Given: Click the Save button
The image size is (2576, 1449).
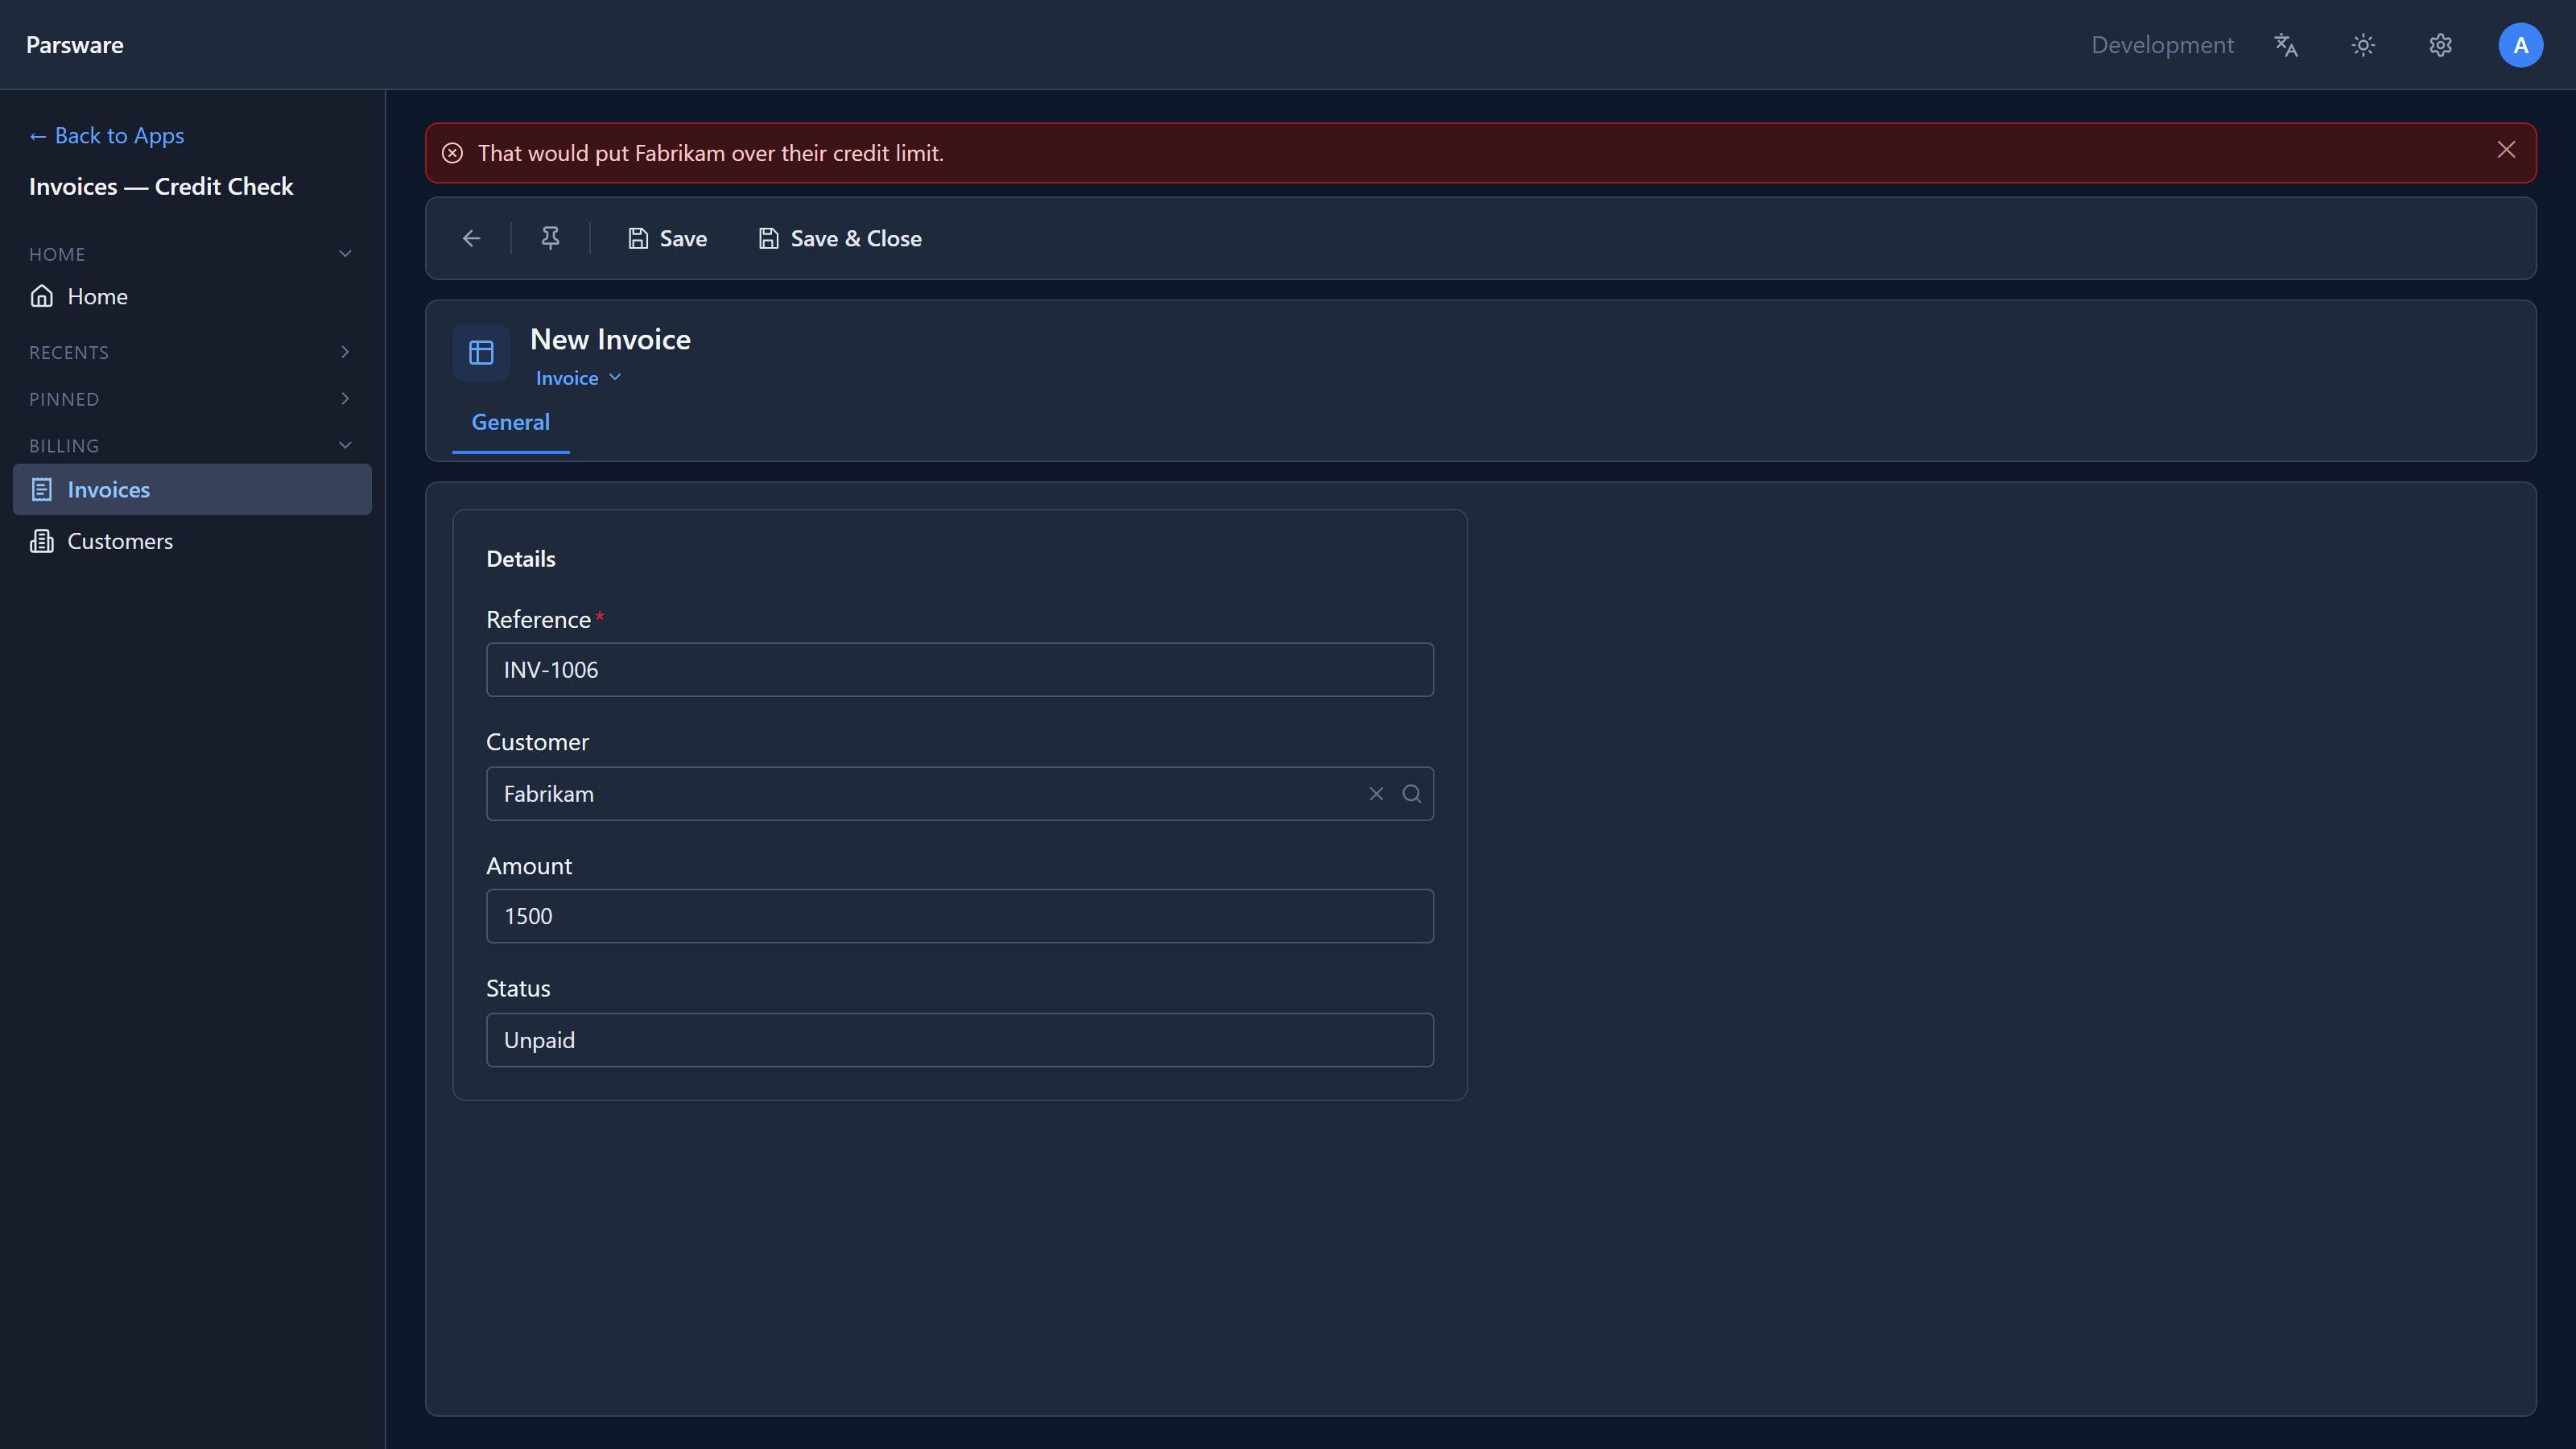Looking at the screenshot, I should [x=667, y=238].
